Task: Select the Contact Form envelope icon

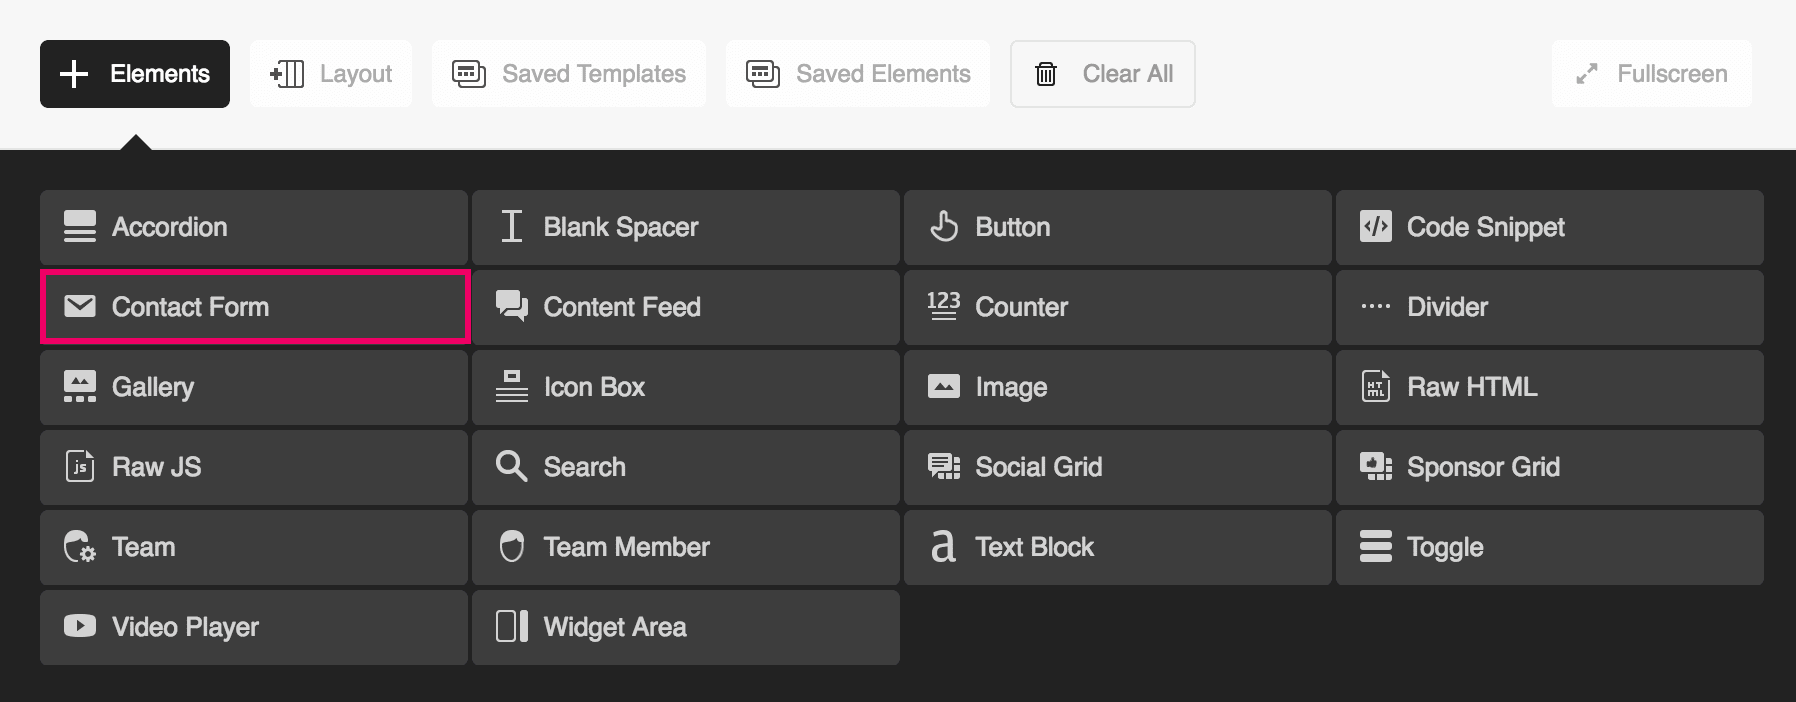Action: (80, 306)
